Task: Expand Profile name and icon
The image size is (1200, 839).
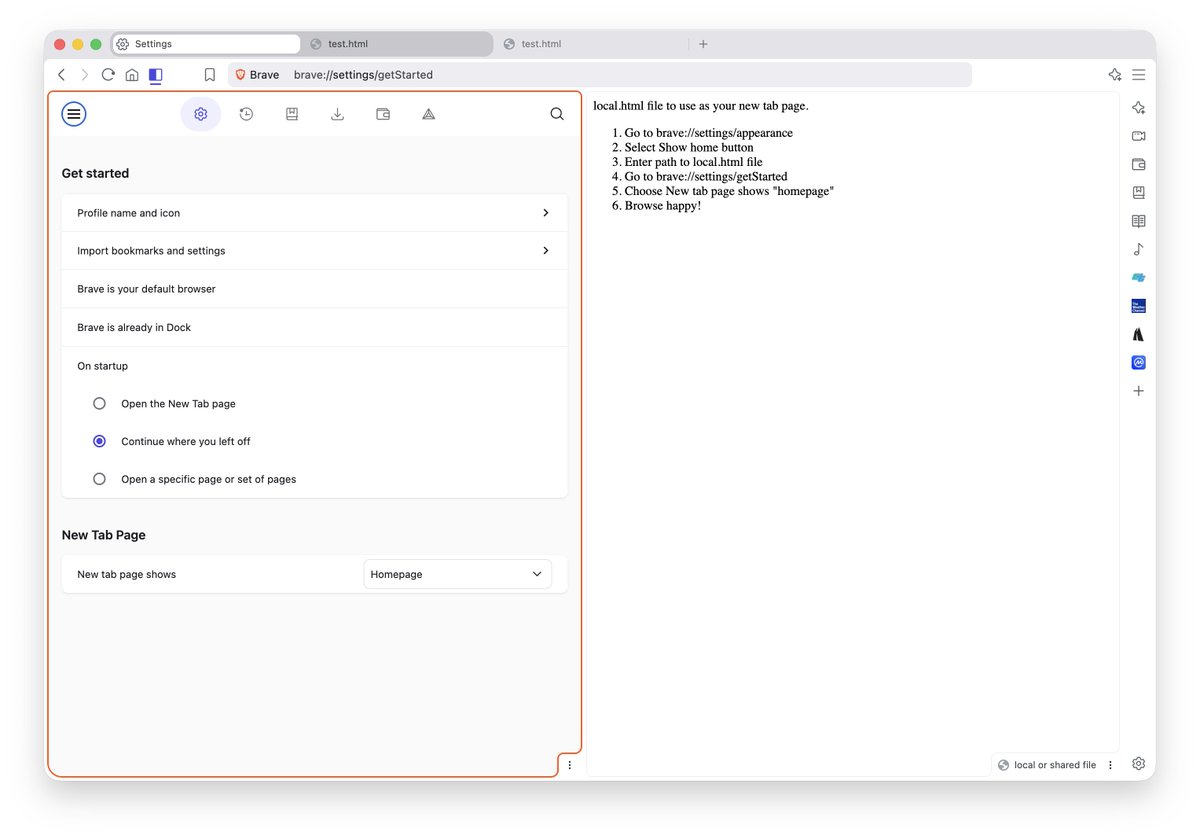Action: 314,213
